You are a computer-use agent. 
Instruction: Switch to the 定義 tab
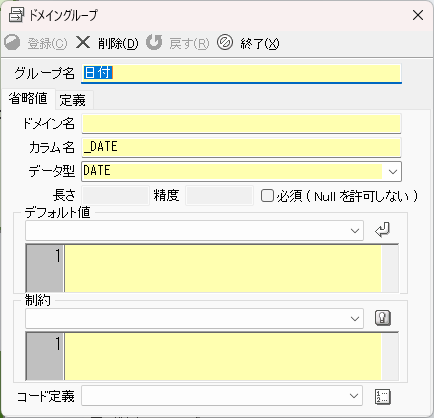coord(73,100)
